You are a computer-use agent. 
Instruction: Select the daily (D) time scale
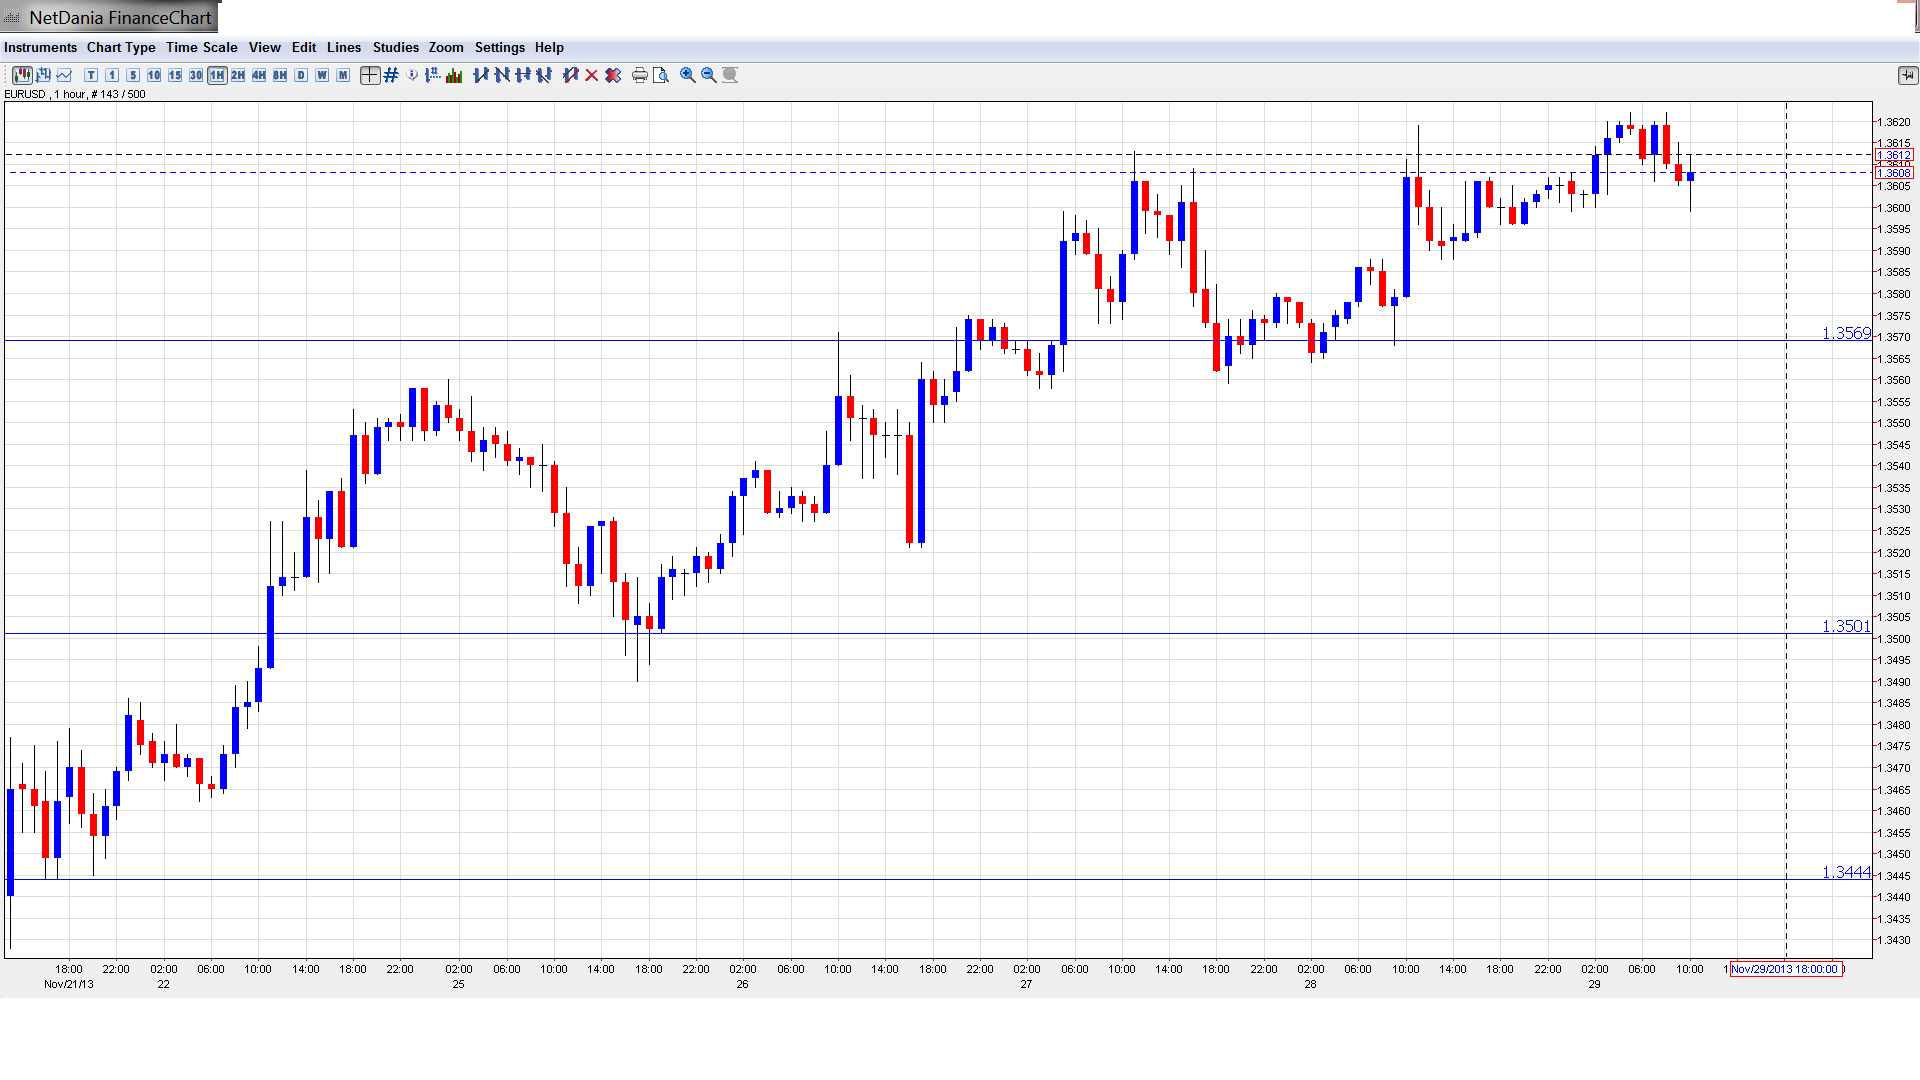301,75
